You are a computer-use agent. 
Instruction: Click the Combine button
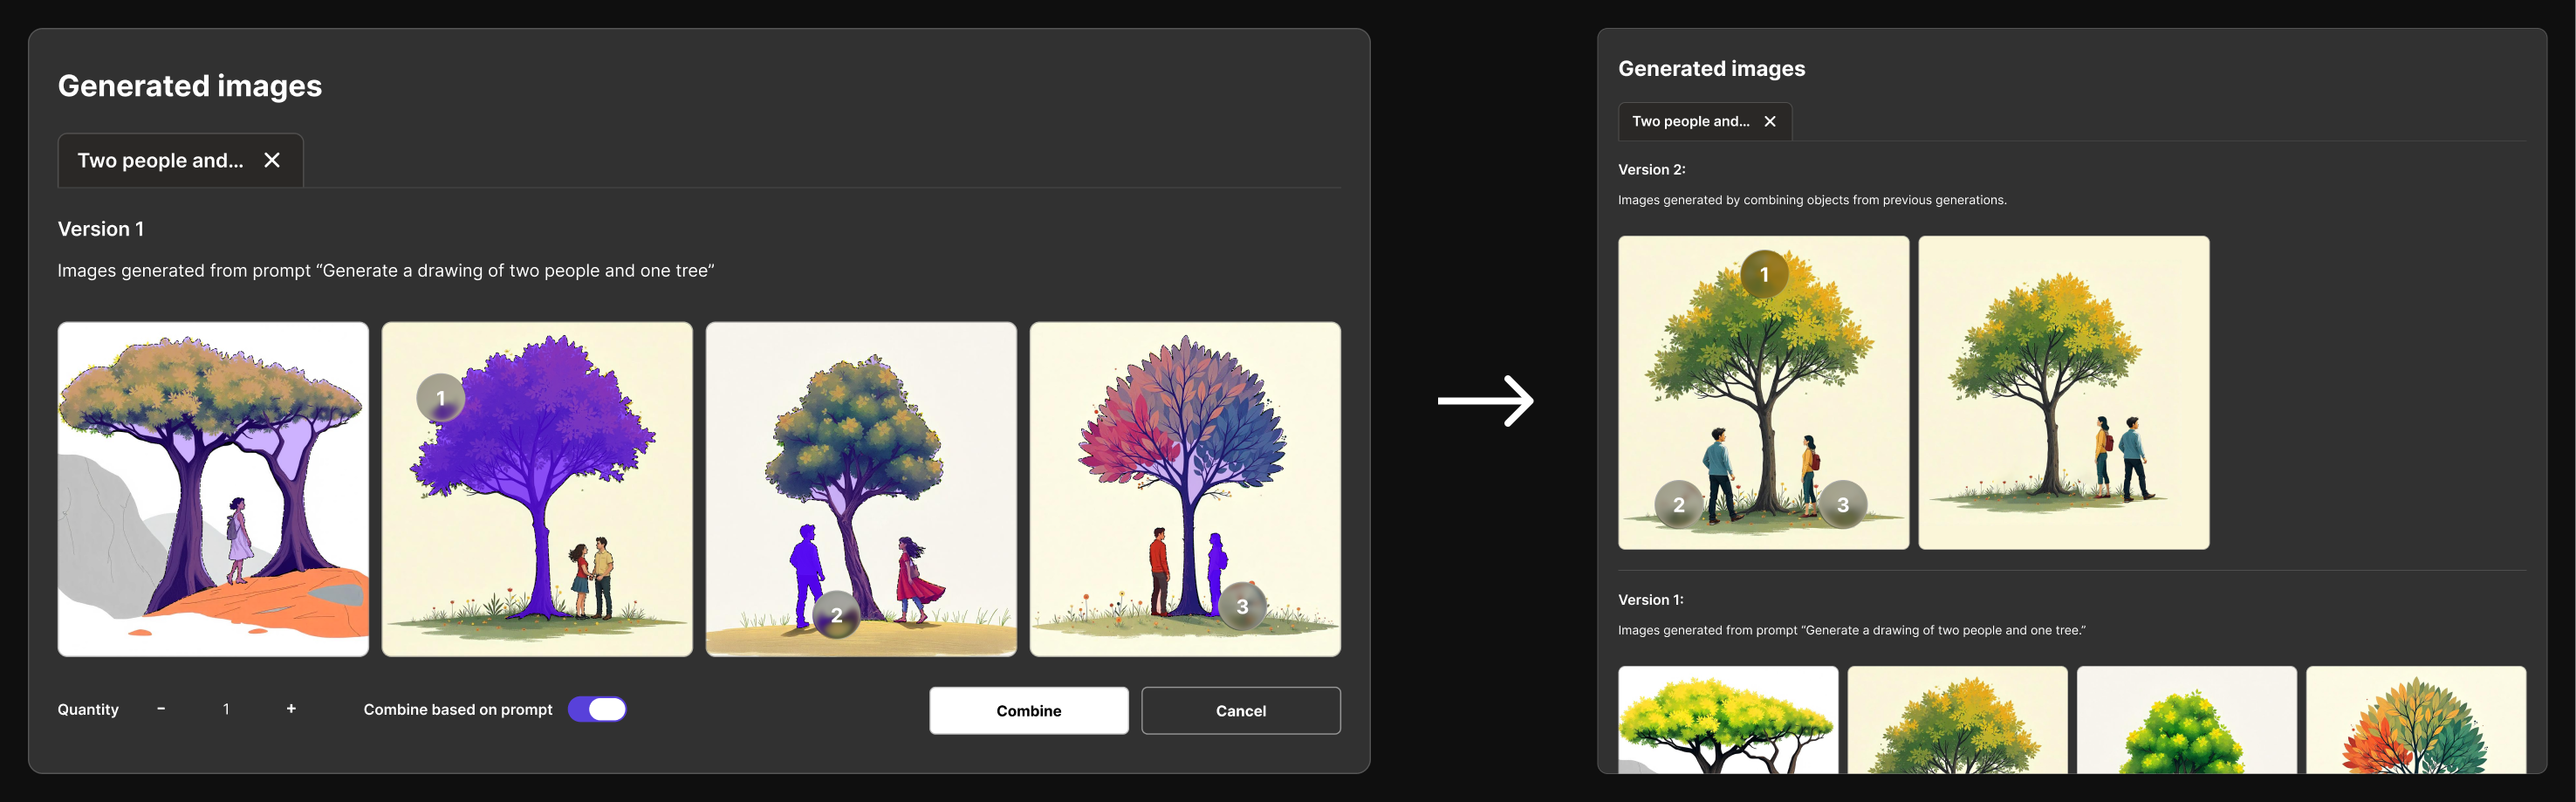coord(1028,710)
